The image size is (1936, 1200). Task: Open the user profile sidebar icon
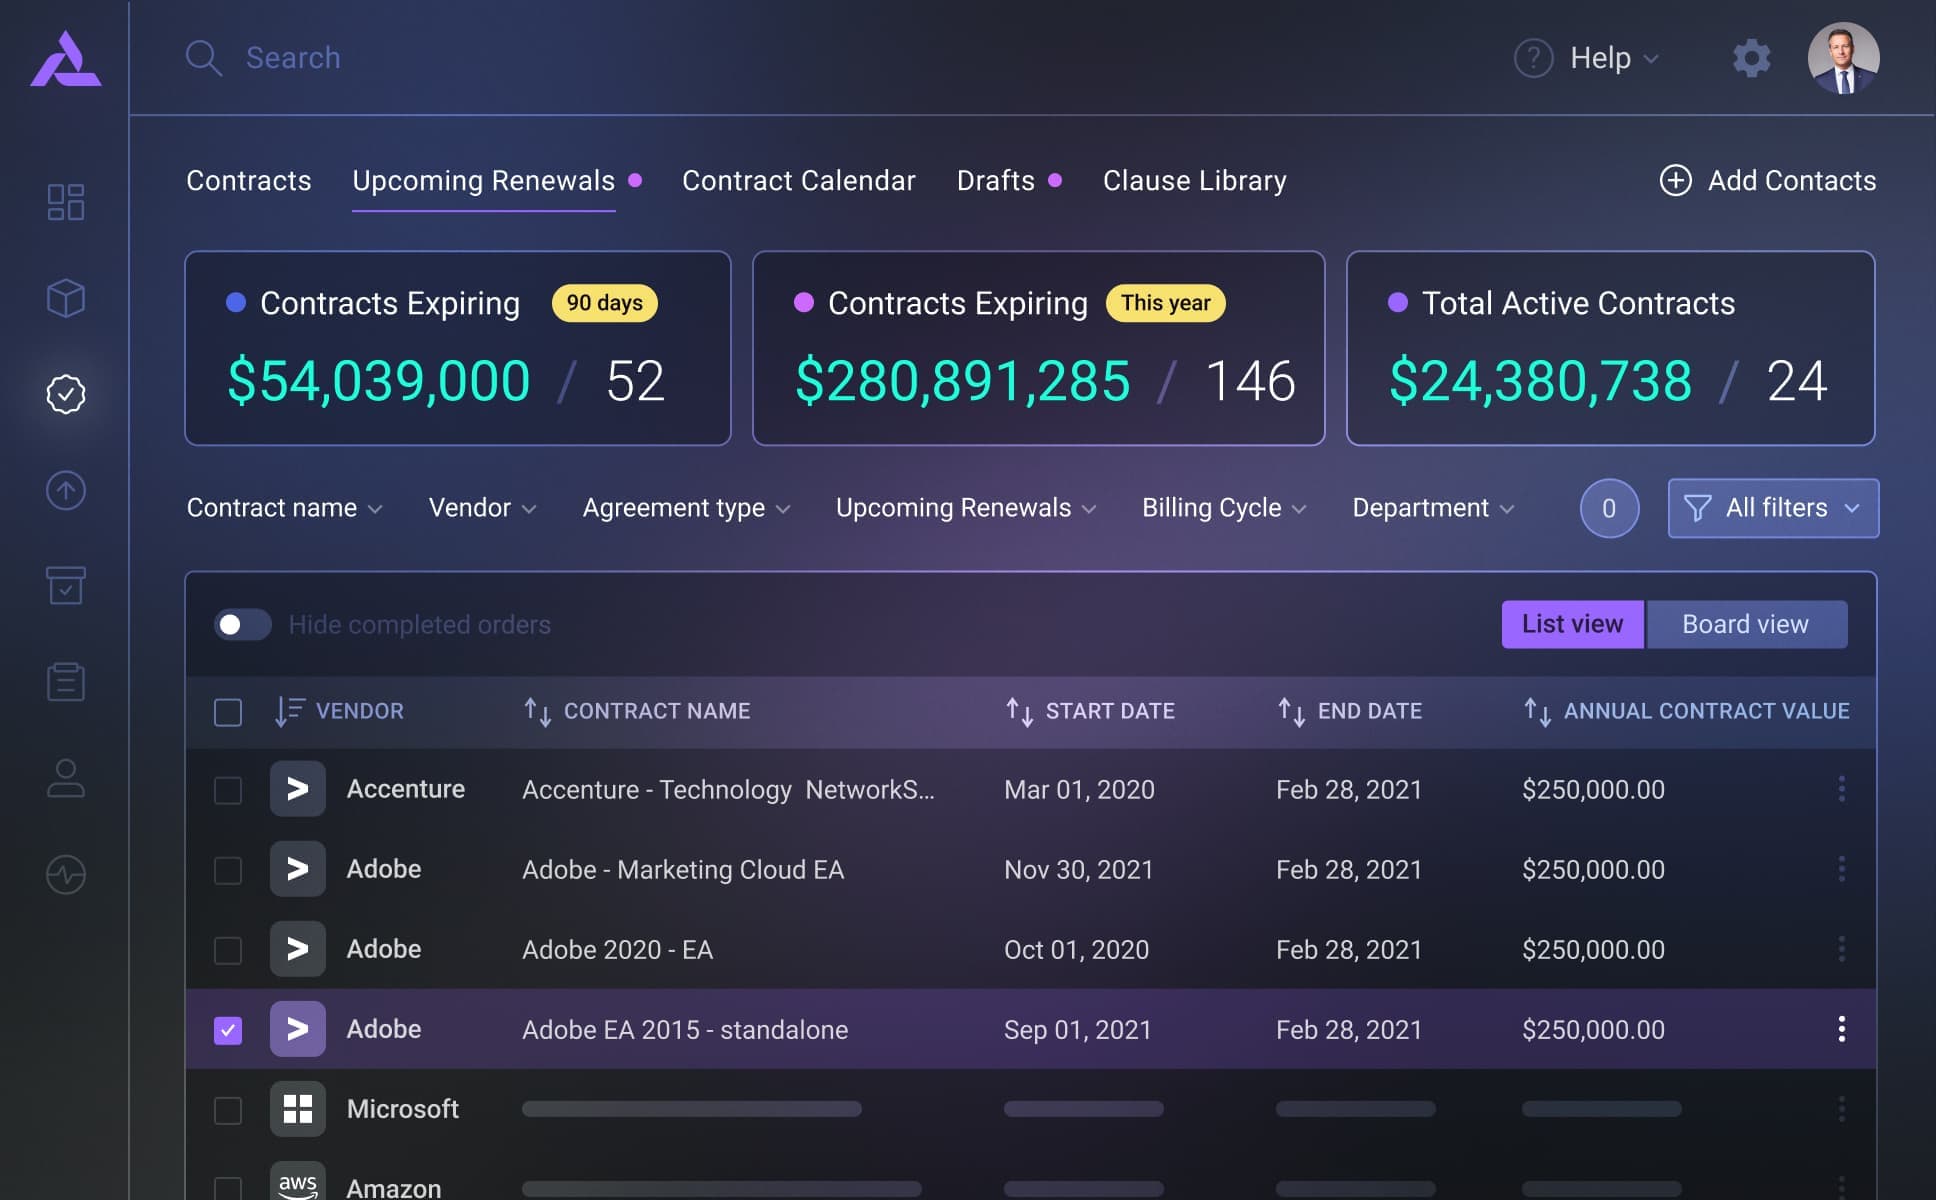[66, 778]
